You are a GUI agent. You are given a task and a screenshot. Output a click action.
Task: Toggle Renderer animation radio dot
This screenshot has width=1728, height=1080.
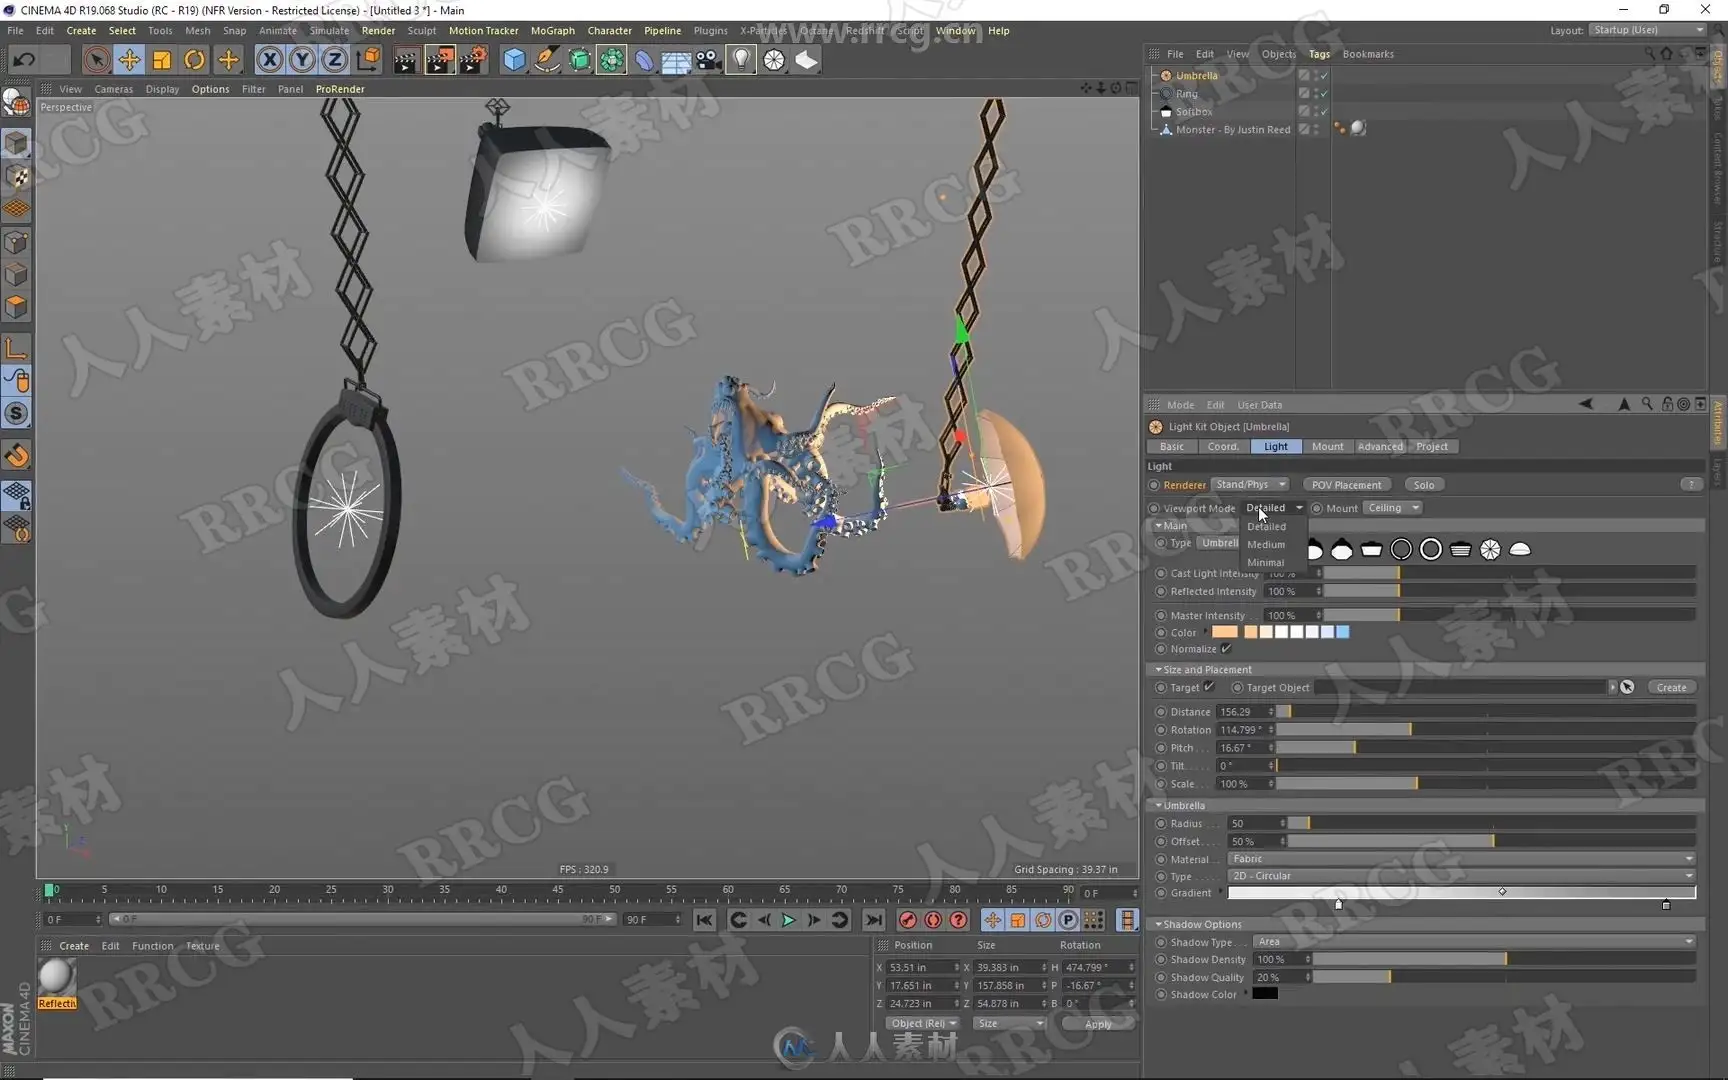(1154, 485)
